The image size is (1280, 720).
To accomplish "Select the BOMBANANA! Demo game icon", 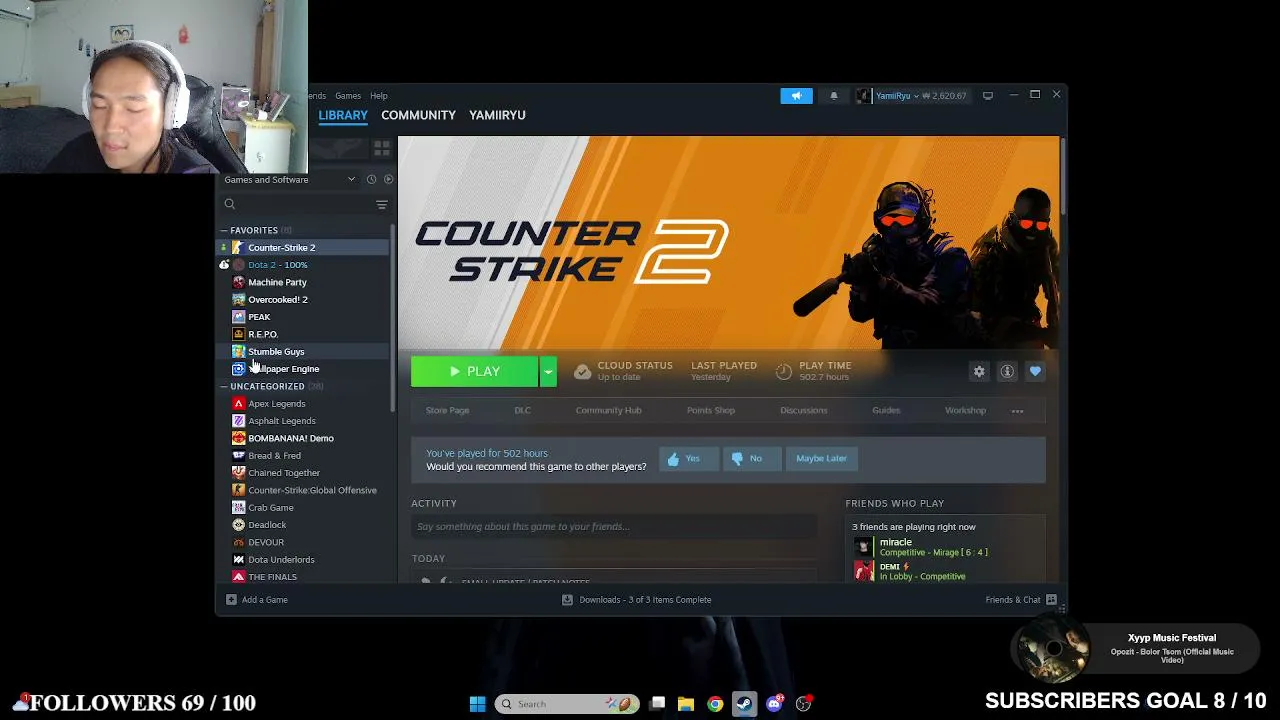I will 238,438.
